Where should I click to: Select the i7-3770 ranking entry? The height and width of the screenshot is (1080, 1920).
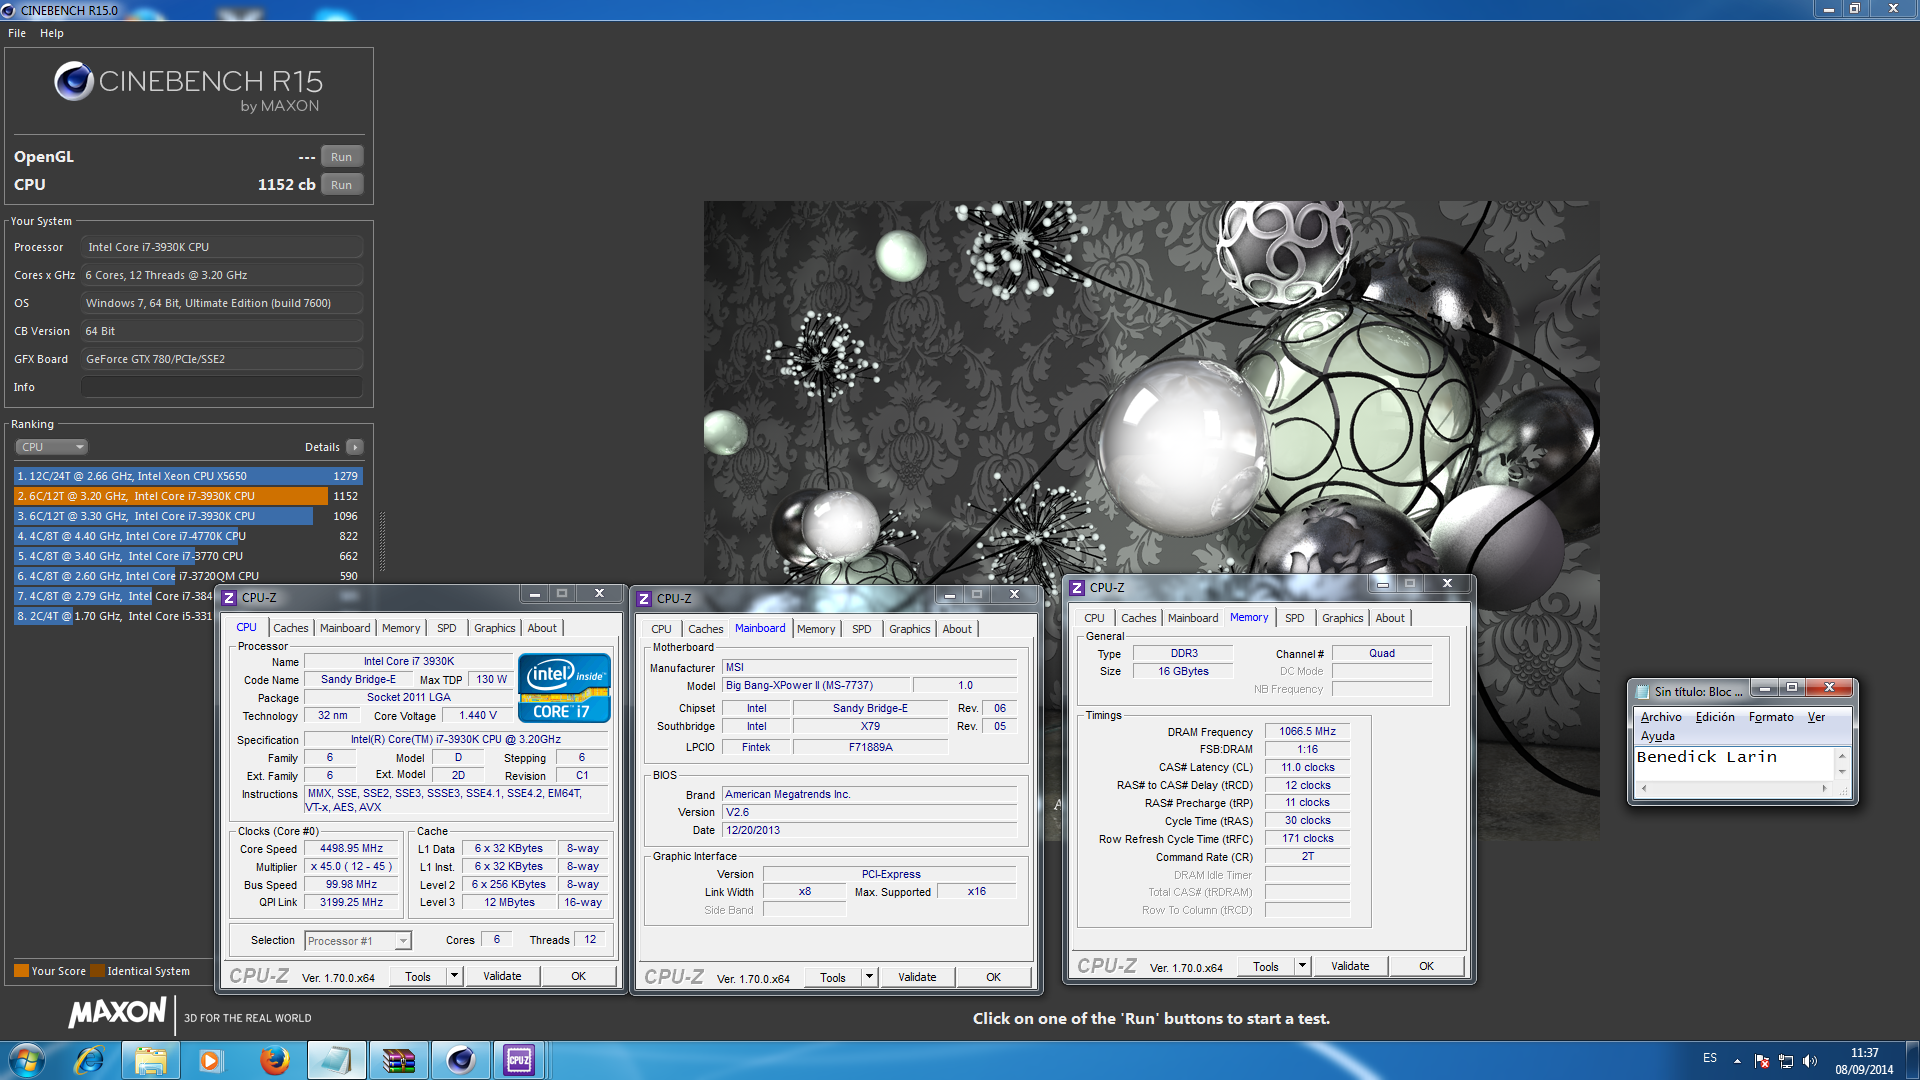(188, 556)
